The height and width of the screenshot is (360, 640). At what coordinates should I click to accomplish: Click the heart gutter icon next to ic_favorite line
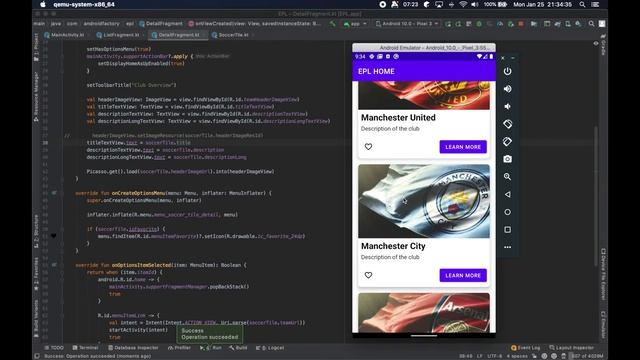coord(53,236)
